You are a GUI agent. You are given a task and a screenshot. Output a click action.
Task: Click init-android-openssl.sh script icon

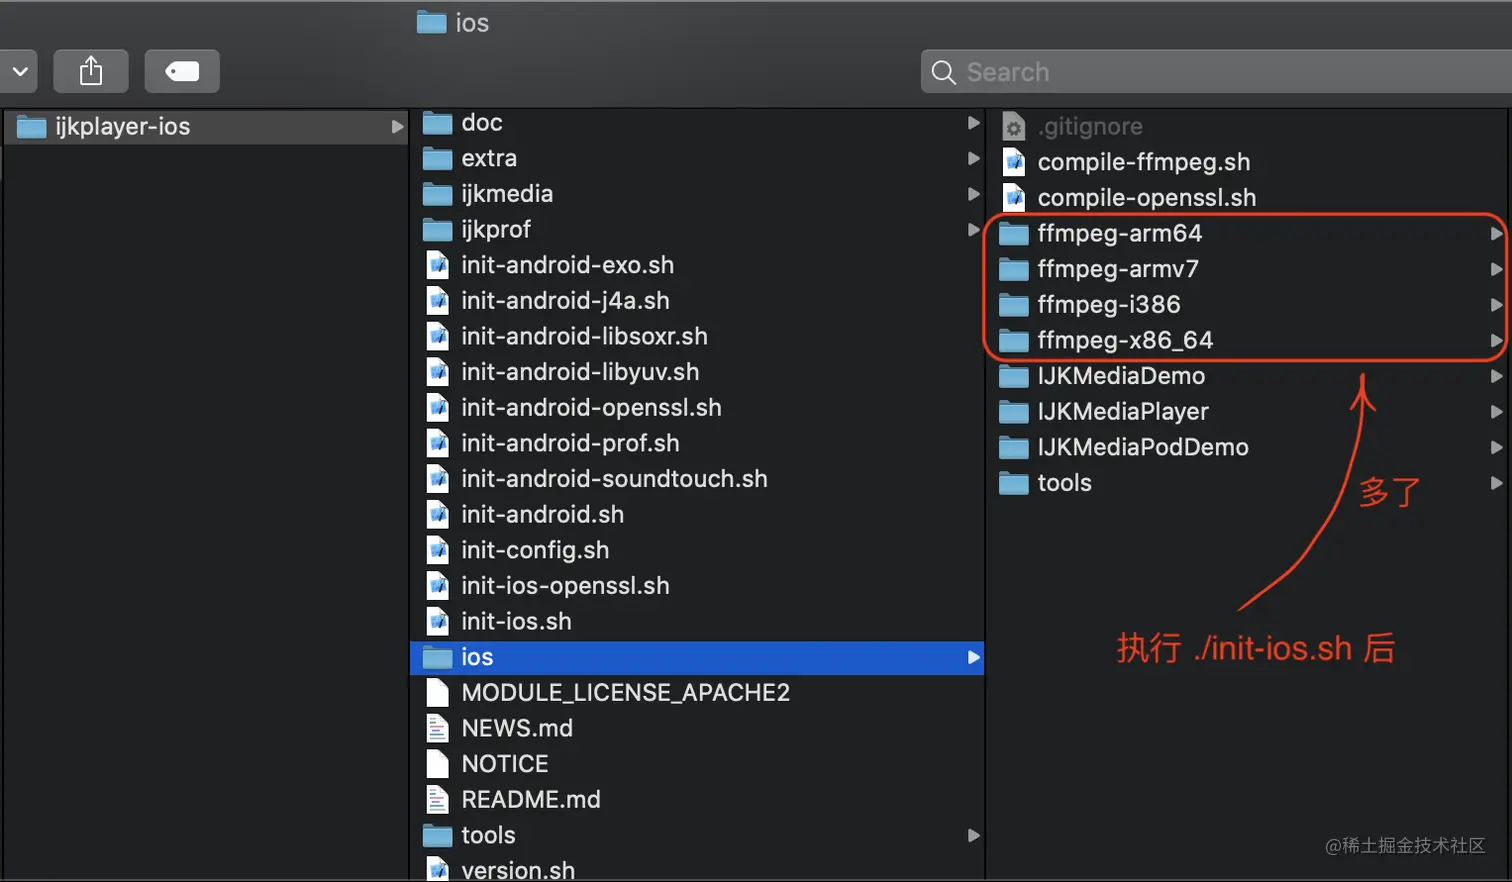click(437, 408)
